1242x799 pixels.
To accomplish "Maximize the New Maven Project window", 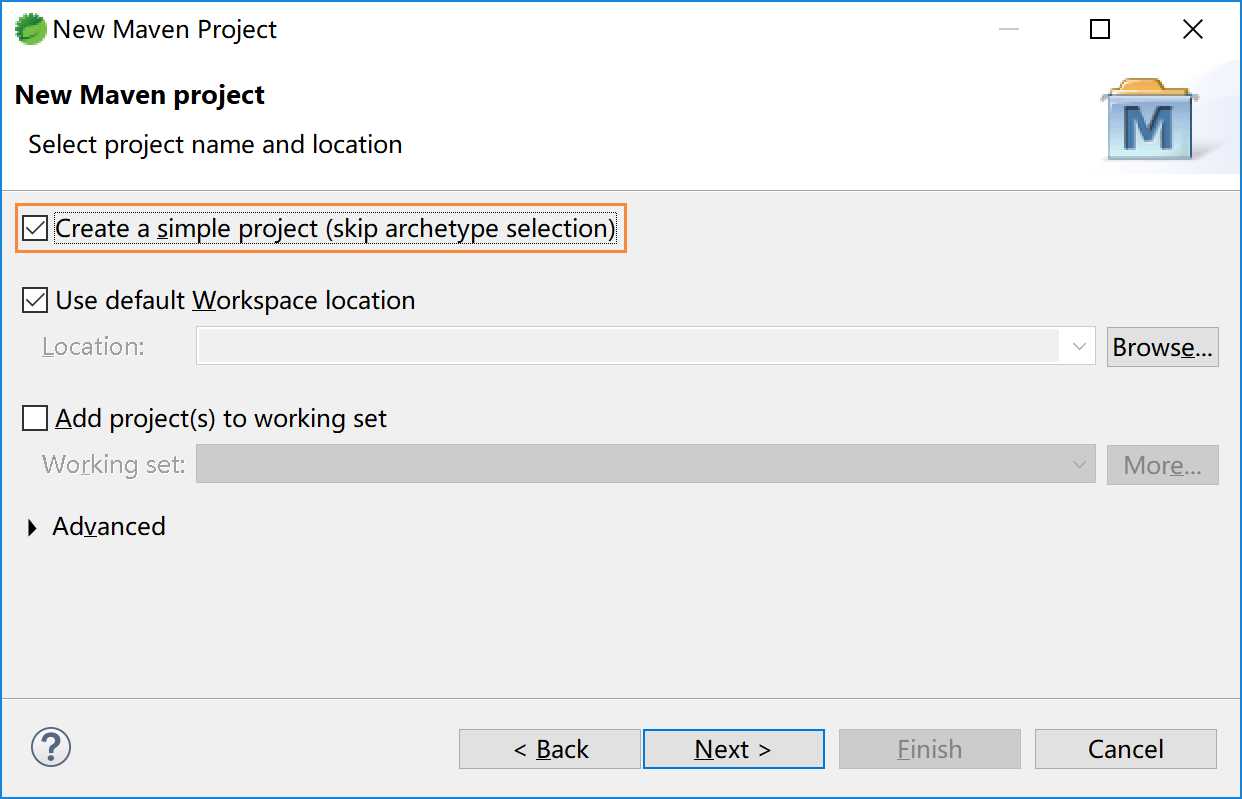I will click(x=1100, y=30).
